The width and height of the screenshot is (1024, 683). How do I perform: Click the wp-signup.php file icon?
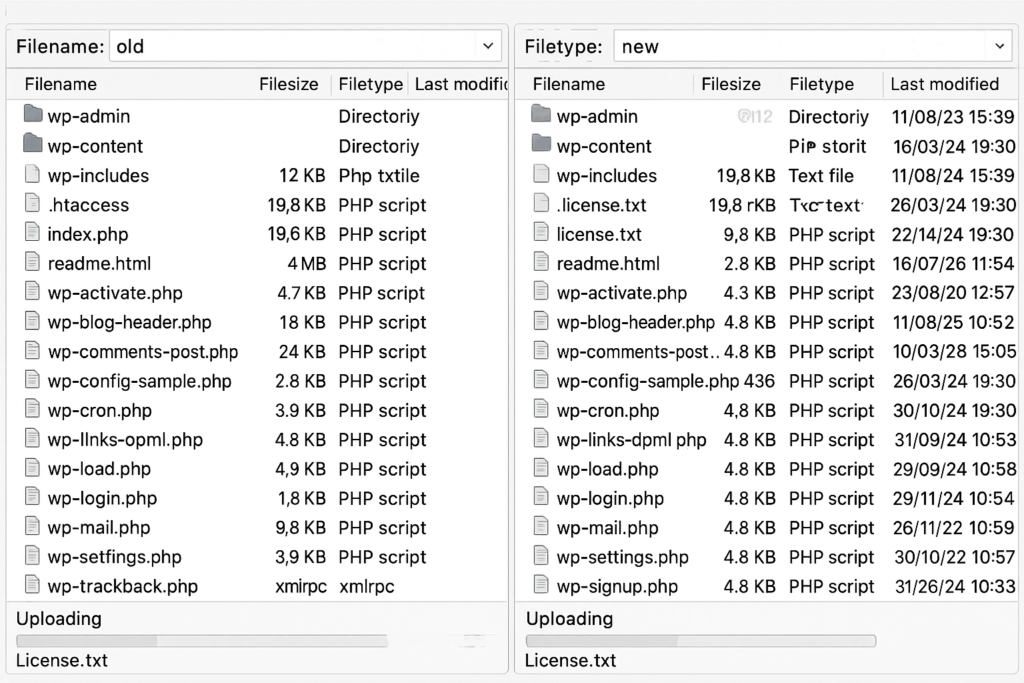(541, 584)
